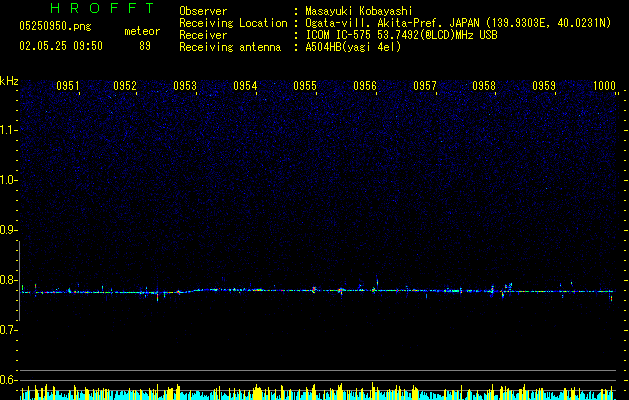
Task: Click the Observer label
Action: point(203,11)
